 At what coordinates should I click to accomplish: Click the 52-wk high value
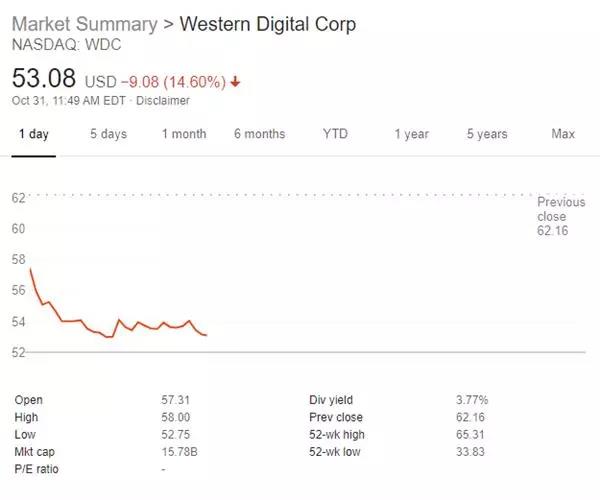click(x=471, y=435)
